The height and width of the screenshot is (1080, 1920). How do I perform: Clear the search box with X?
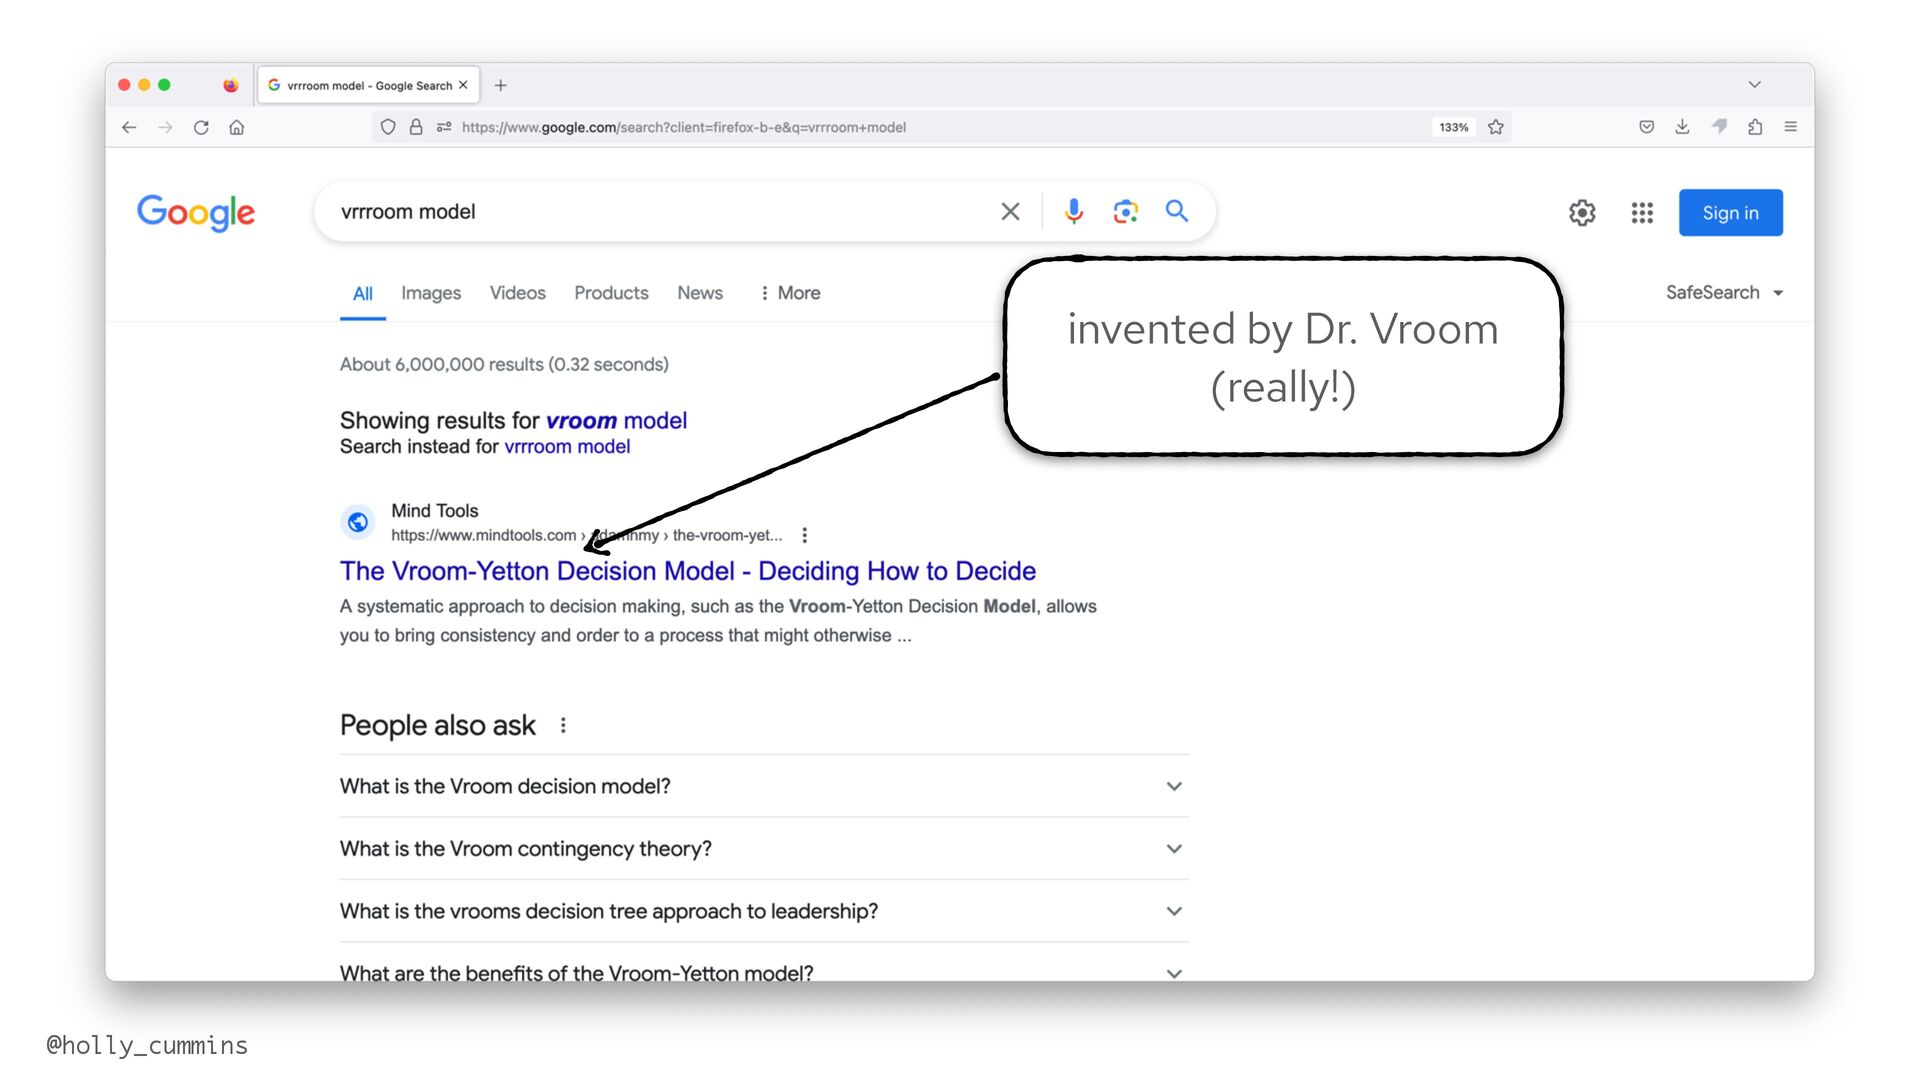pyautogui.click(x=1010, y=211)
